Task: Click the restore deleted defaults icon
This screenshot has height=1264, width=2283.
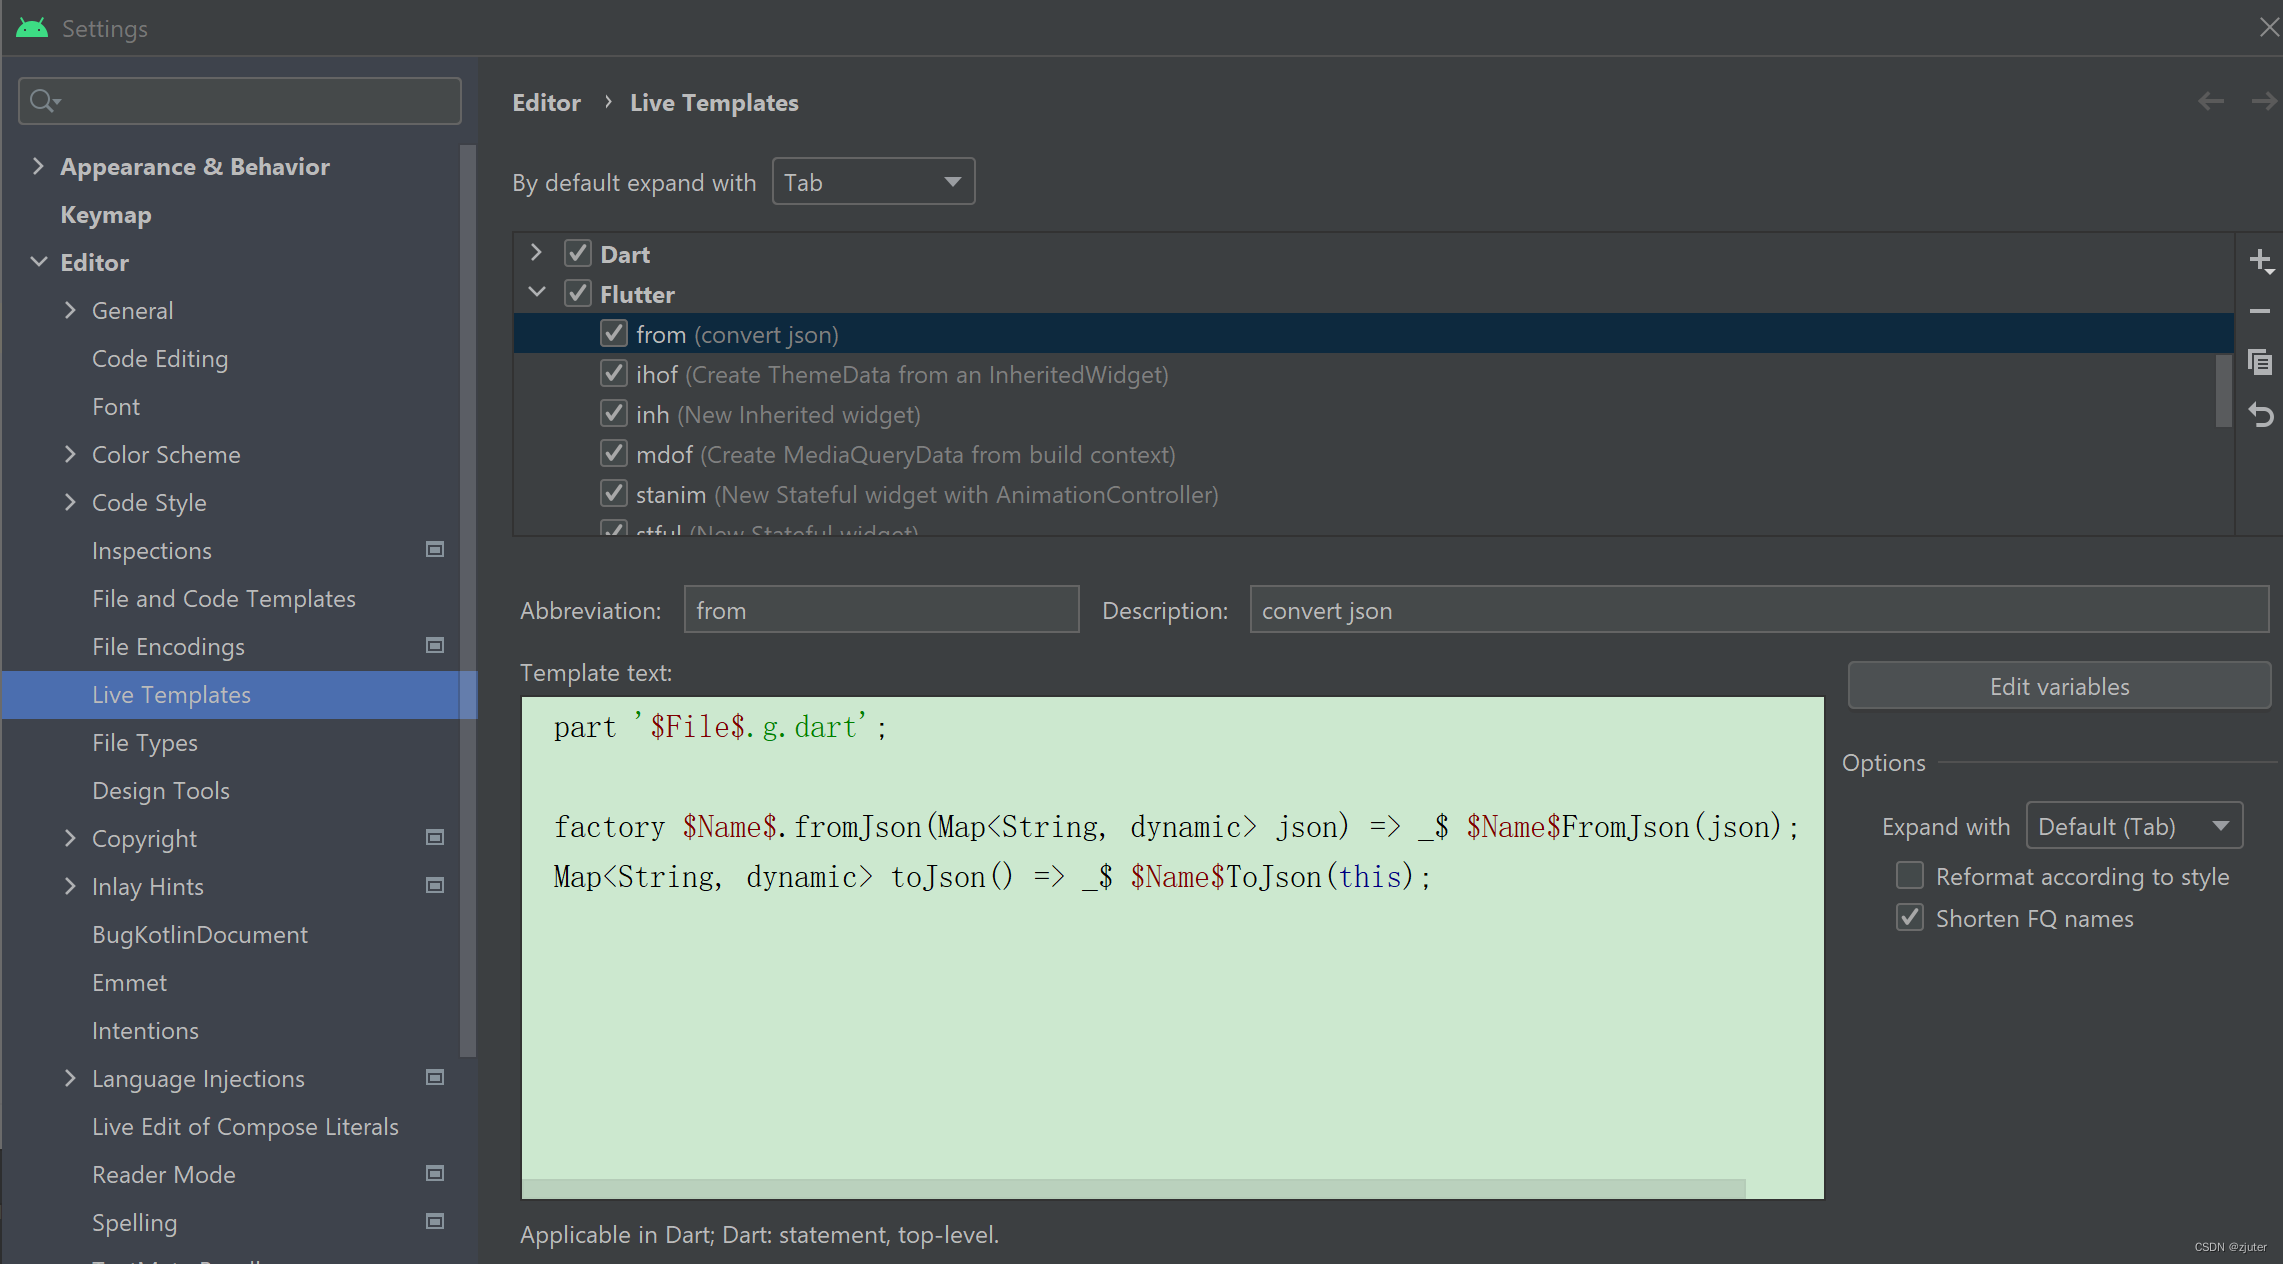Action: pos(2260,414)
